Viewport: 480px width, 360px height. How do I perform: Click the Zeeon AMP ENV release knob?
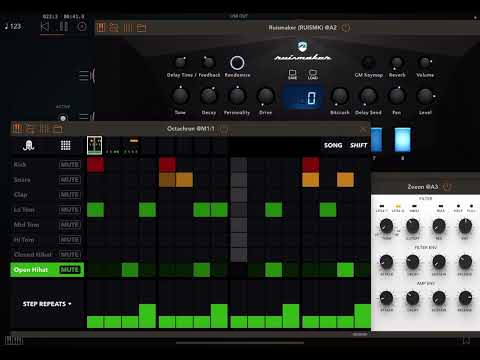tap(465, 298)
